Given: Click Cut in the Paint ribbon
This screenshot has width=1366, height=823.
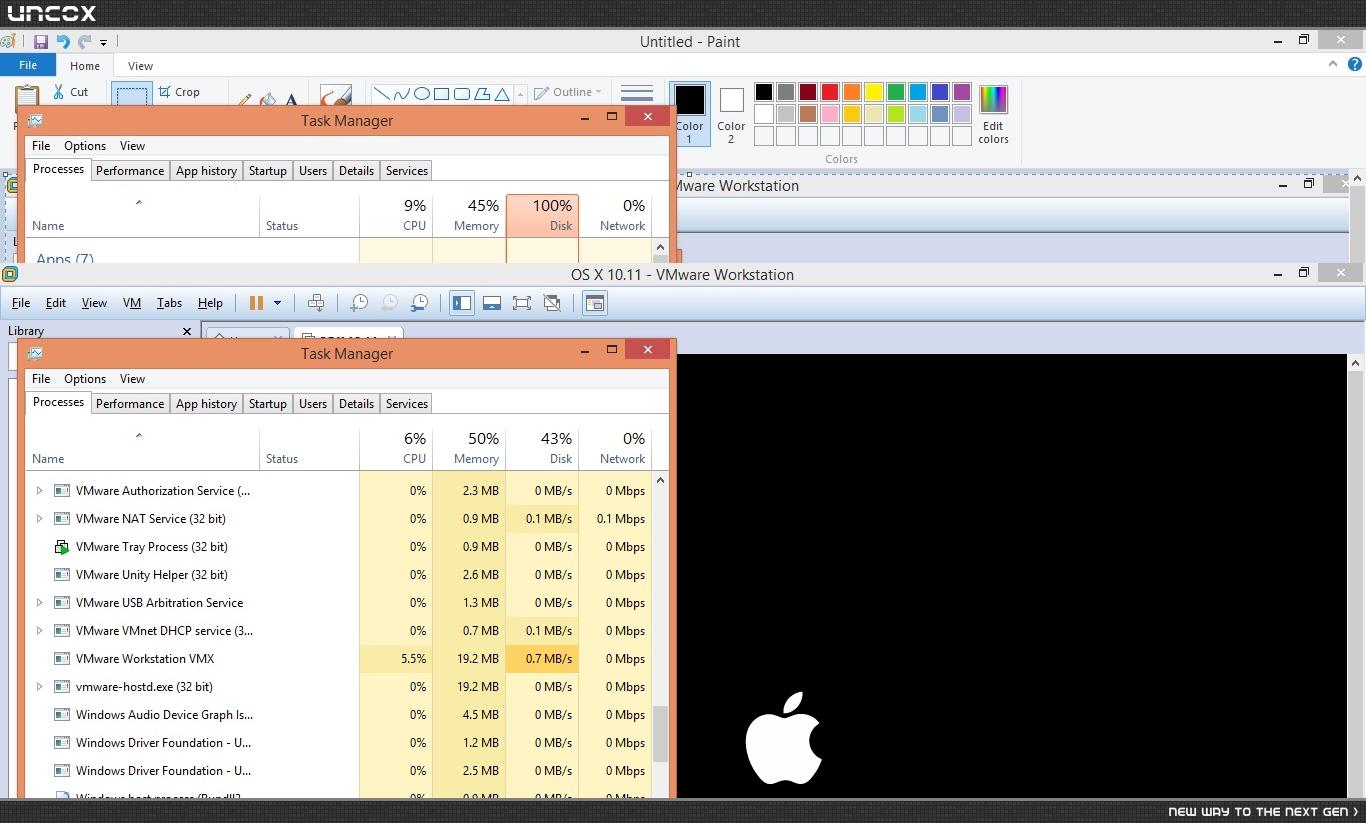Looking at the screenshot, I should coord(70,92).
